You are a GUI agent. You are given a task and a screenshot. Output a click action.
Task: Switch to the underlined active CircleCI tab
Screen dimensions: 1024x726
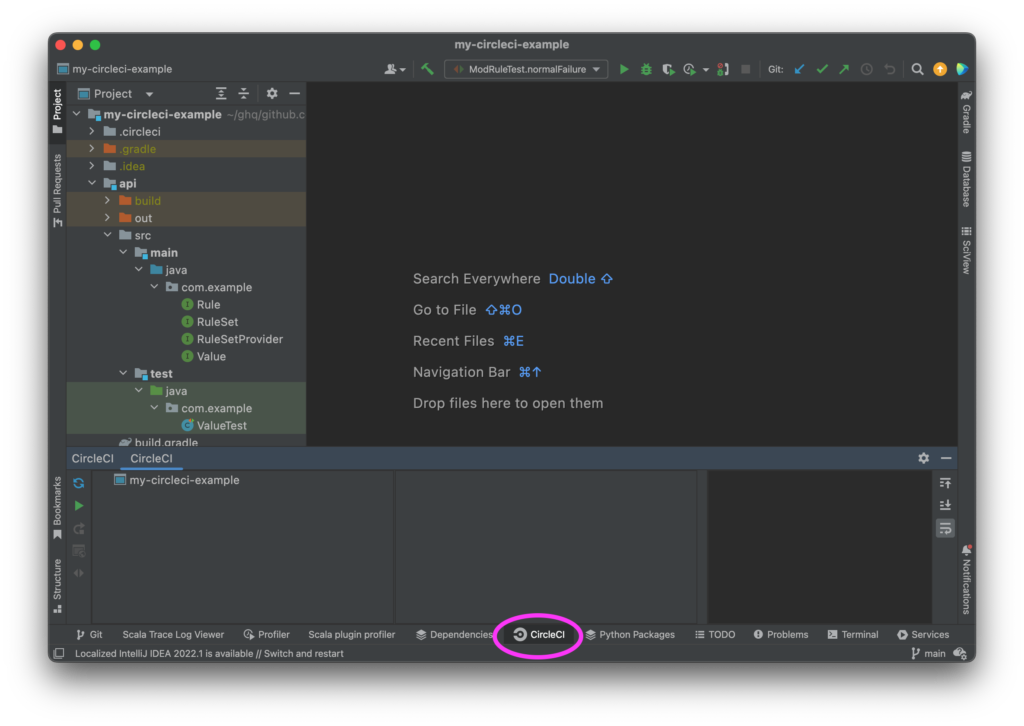point(152,458)
